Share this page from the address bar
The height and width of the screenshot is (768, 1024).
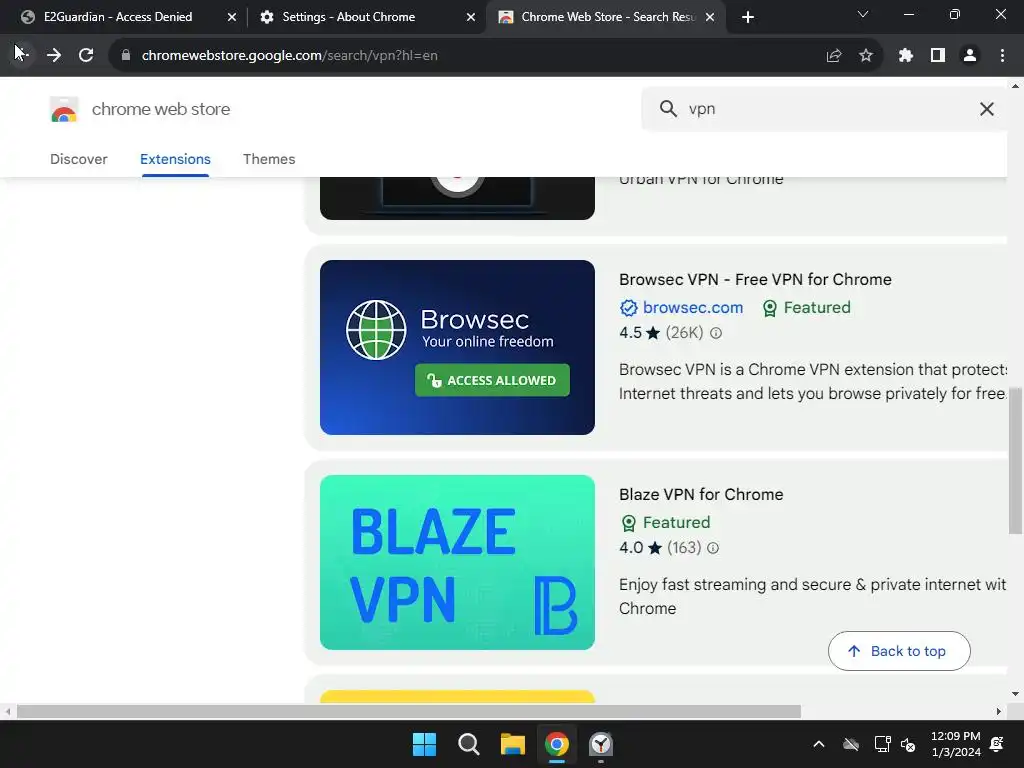(834, 56)
